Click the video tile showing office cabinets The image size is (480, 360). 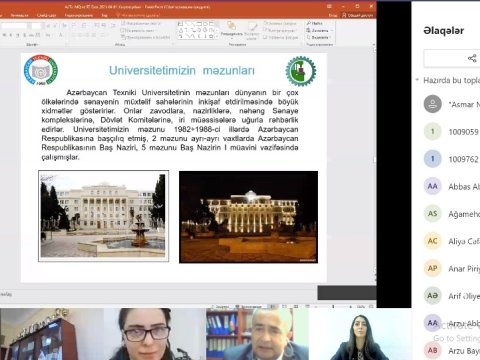click(52, 334)
